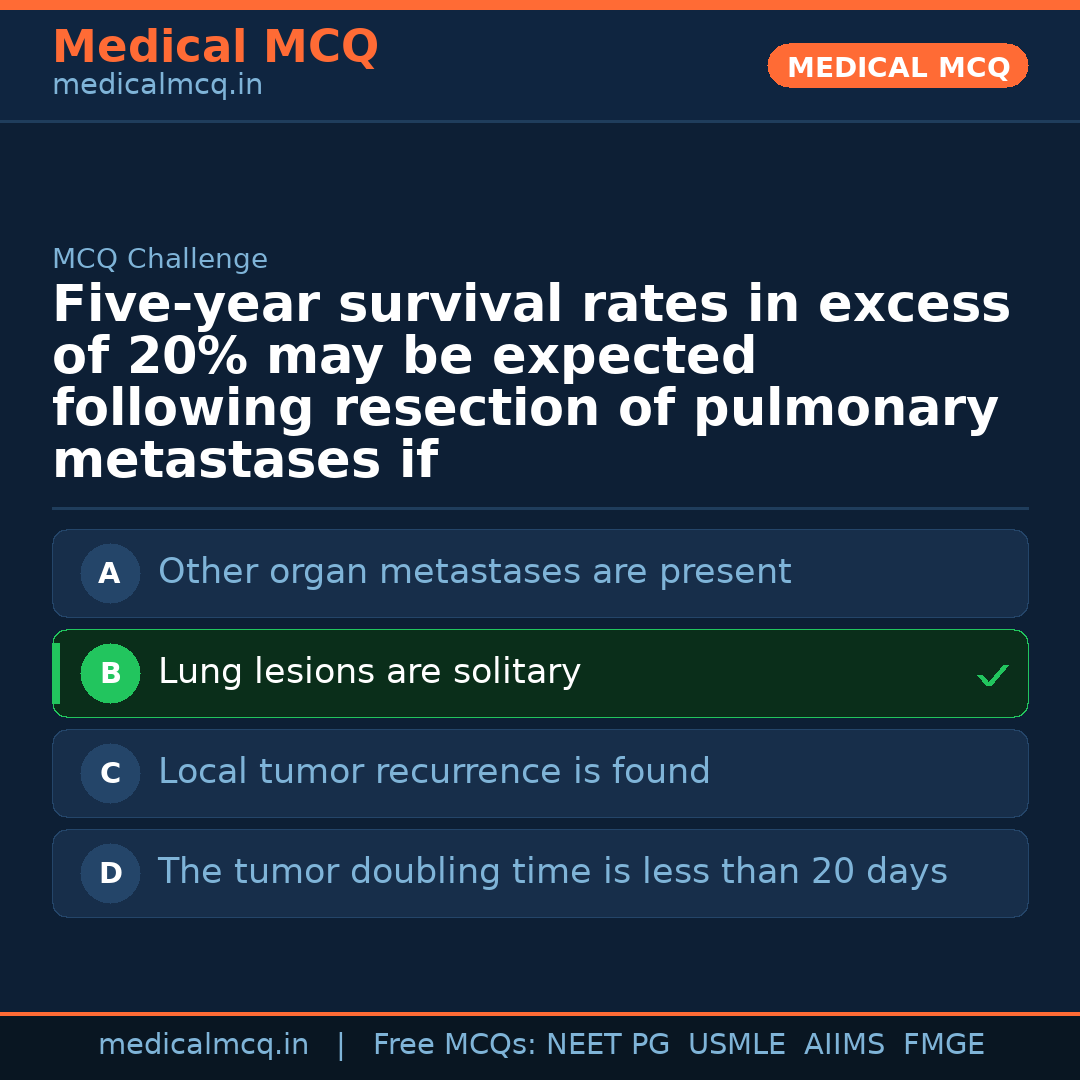Select 'The tumor doubling time' answer
The width and height of the screenshot is (1080, 1080).
click(x=552, y=872)
